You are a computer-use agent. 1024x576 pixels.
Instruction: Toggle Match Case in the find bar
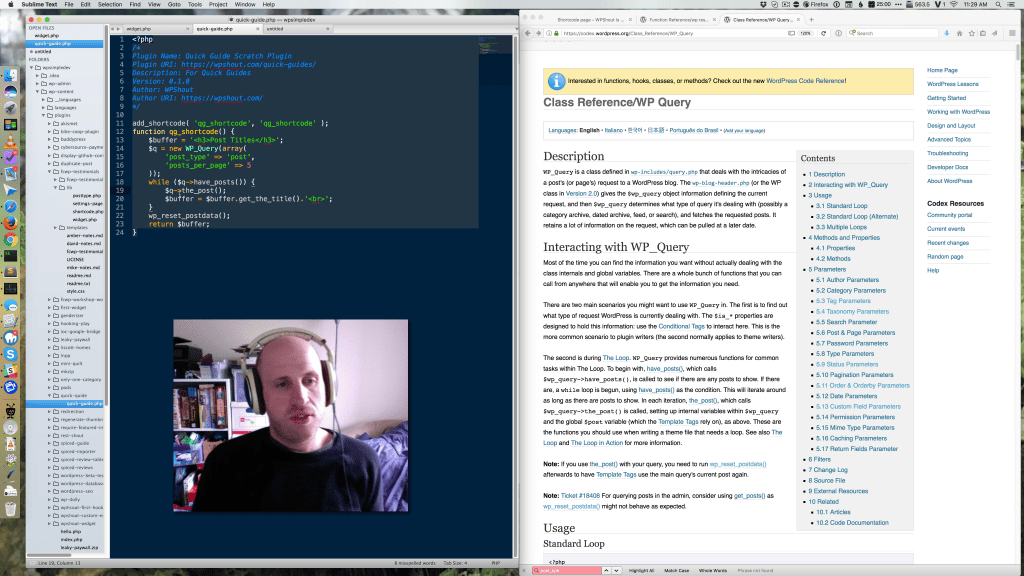676,570
